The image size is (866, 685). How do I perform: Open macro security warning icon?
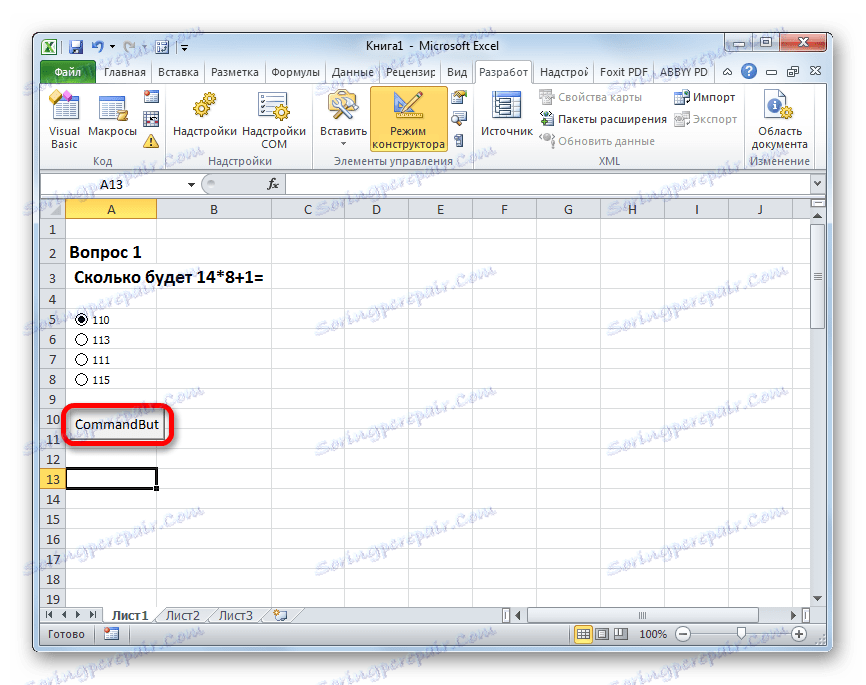coord(151,141)
